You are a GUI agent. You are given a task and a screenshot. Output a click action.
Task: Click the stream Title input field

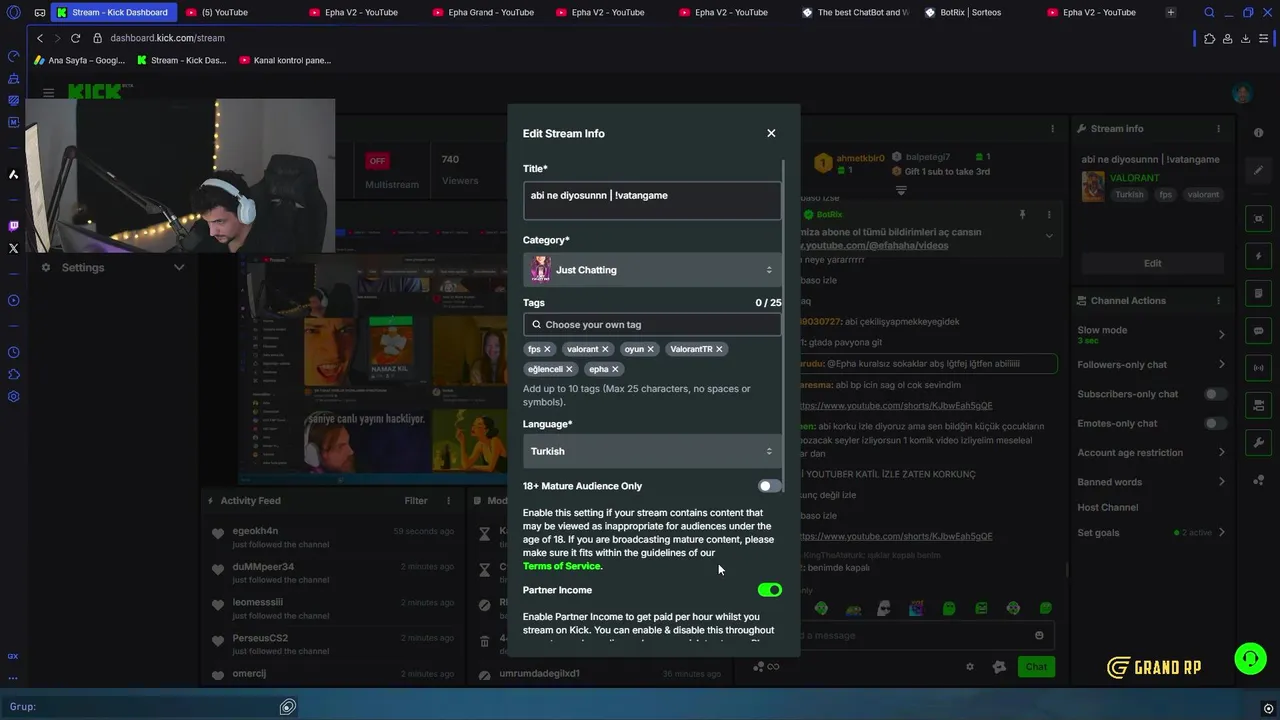pyautogui.click(x=651, y=200)
